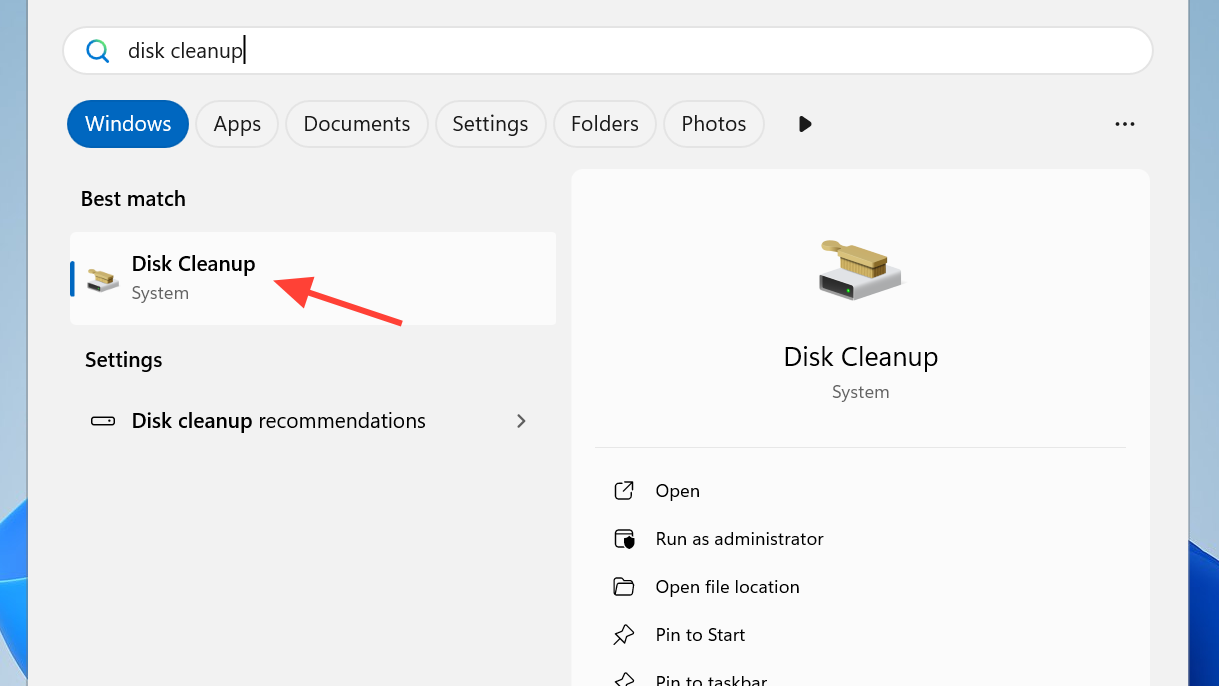
Task: Select the Windows filter tab
Action: pyautogui.click(x=128, y=124)
